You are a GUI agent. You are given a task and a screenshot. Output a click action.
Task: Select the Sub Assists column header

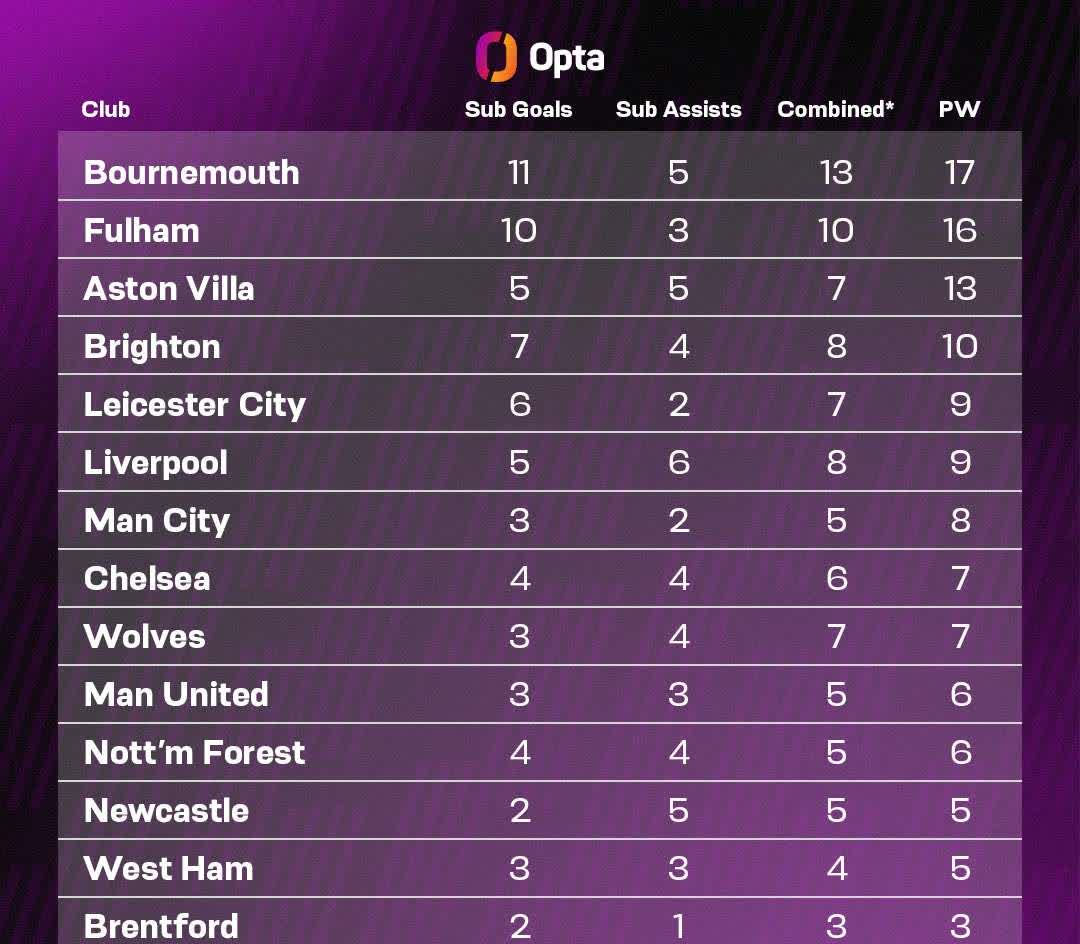click(x=678, y=110)
